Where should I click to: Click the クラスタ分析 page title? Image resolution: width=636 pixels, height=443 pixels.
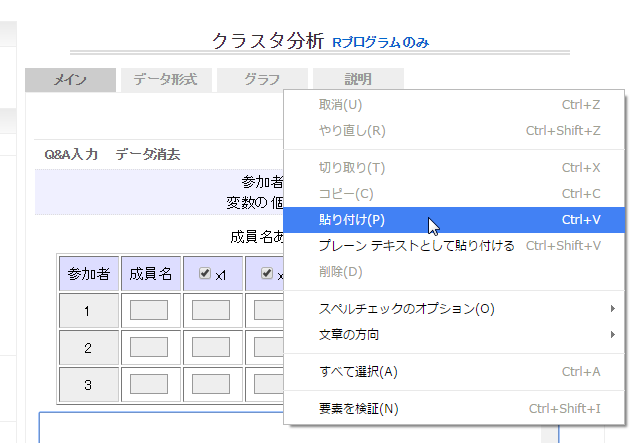pos(268,41)
